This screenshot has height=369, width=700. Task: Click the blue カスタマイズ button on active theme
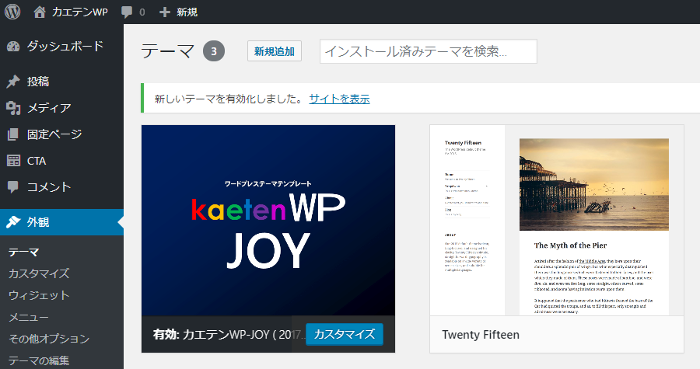344,334
